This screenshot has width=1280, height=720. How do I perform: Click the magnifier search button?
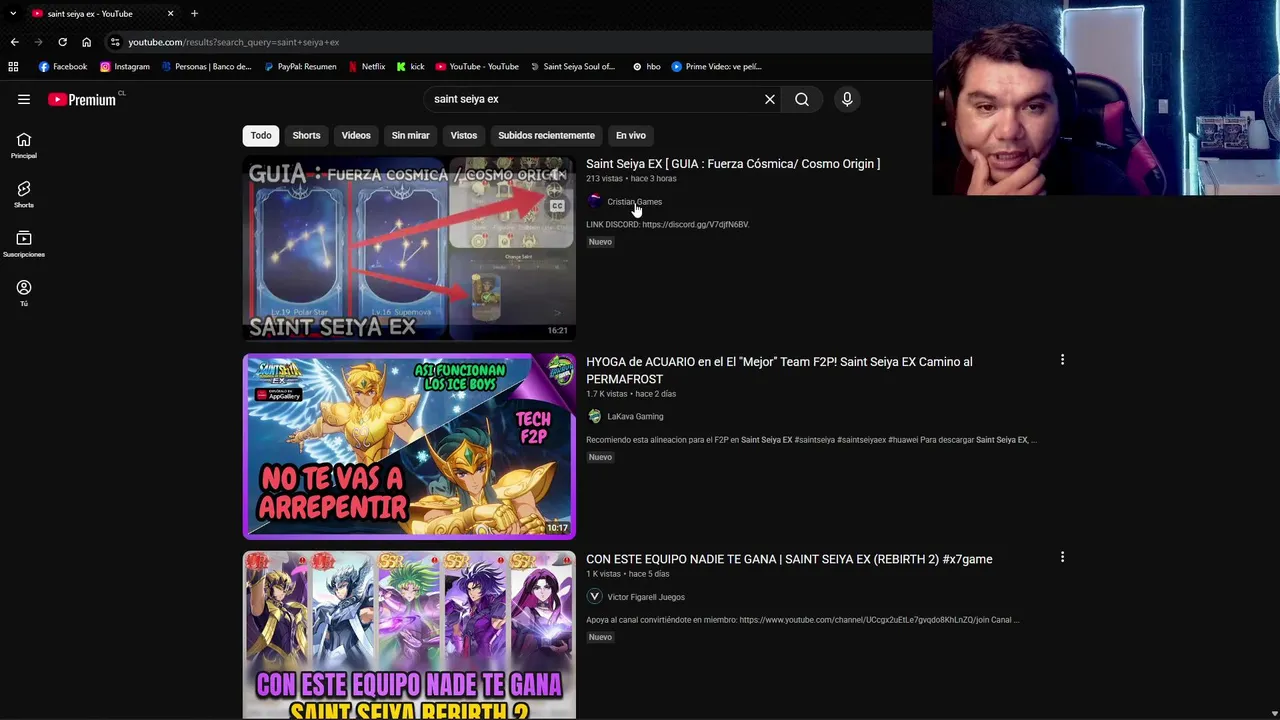(802, 99)
